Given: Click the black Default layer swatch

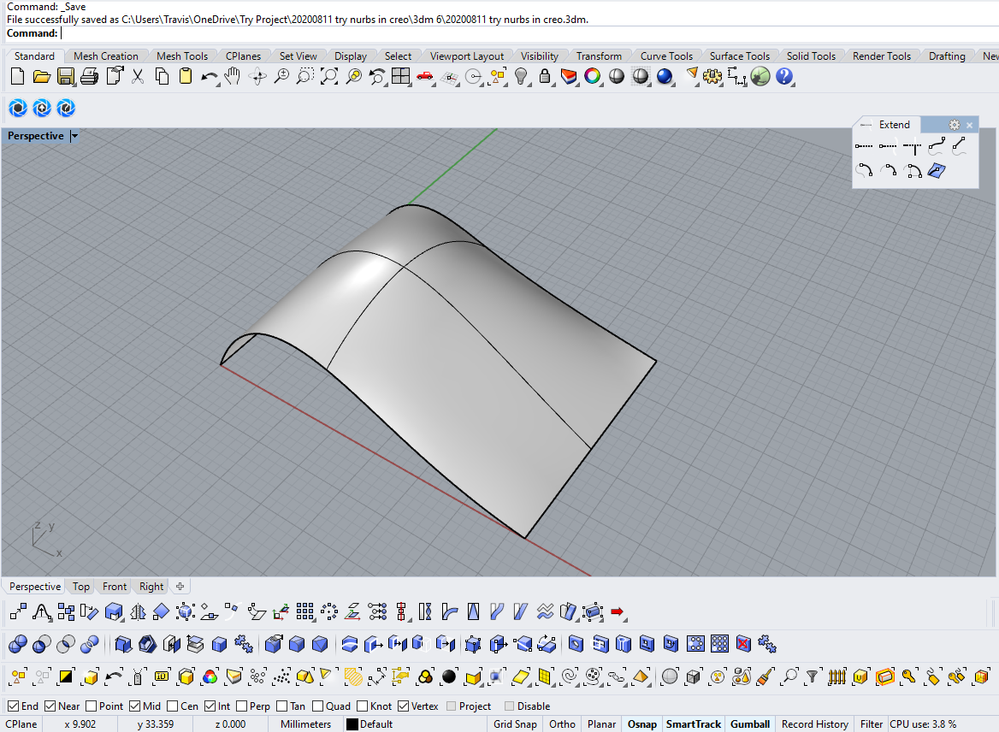Looking at the screenshot, I should pyautogui.click(x=352, y=724).
